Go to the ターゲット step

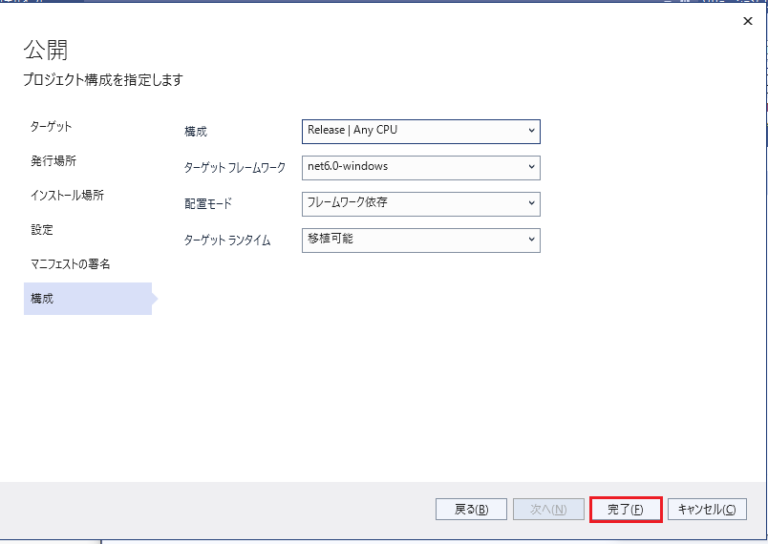tap(51, 126)
